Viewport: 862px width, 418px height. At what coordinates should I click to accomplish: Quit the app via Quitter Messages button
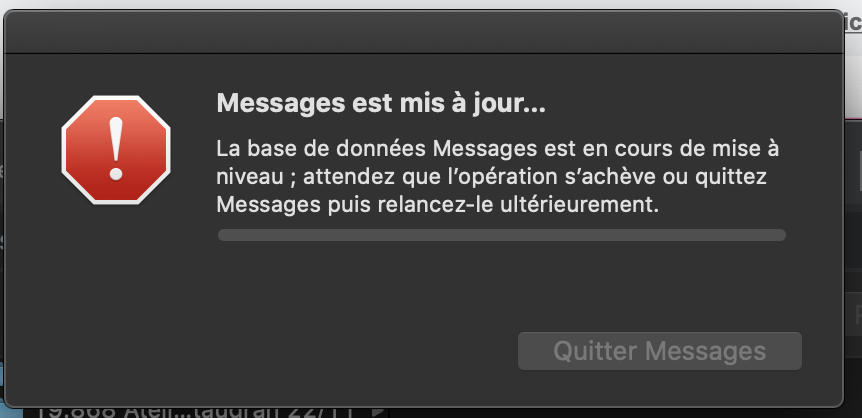pyautogui.click(x=659, y=351)
